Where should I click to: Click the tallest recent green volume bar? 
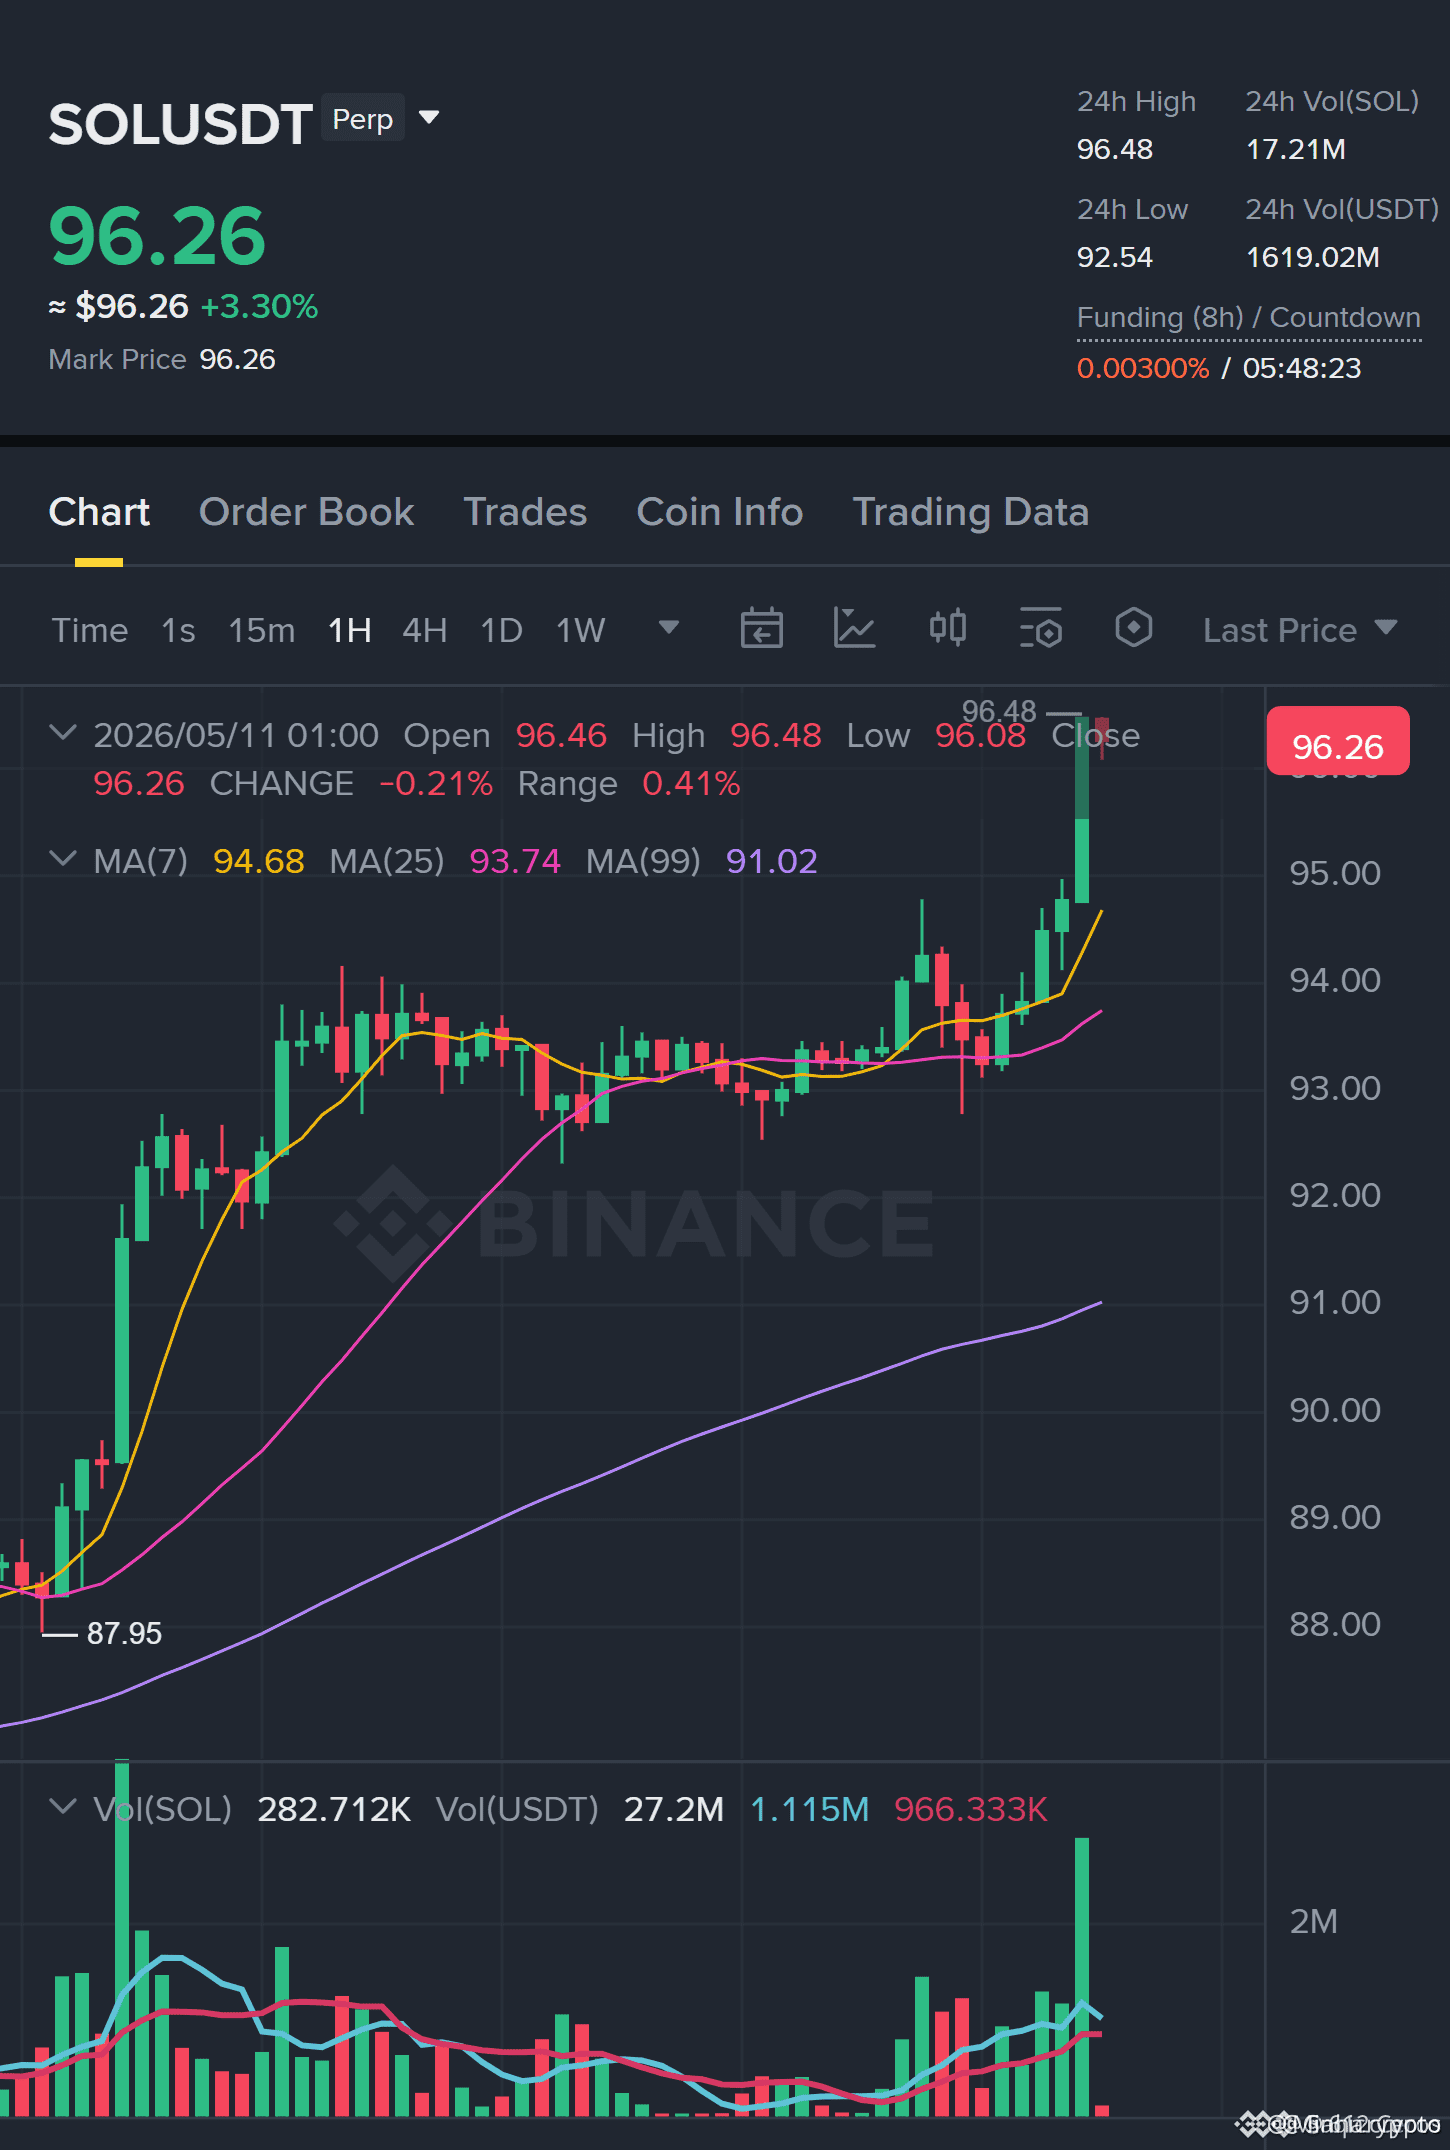click(1082, 1976)
